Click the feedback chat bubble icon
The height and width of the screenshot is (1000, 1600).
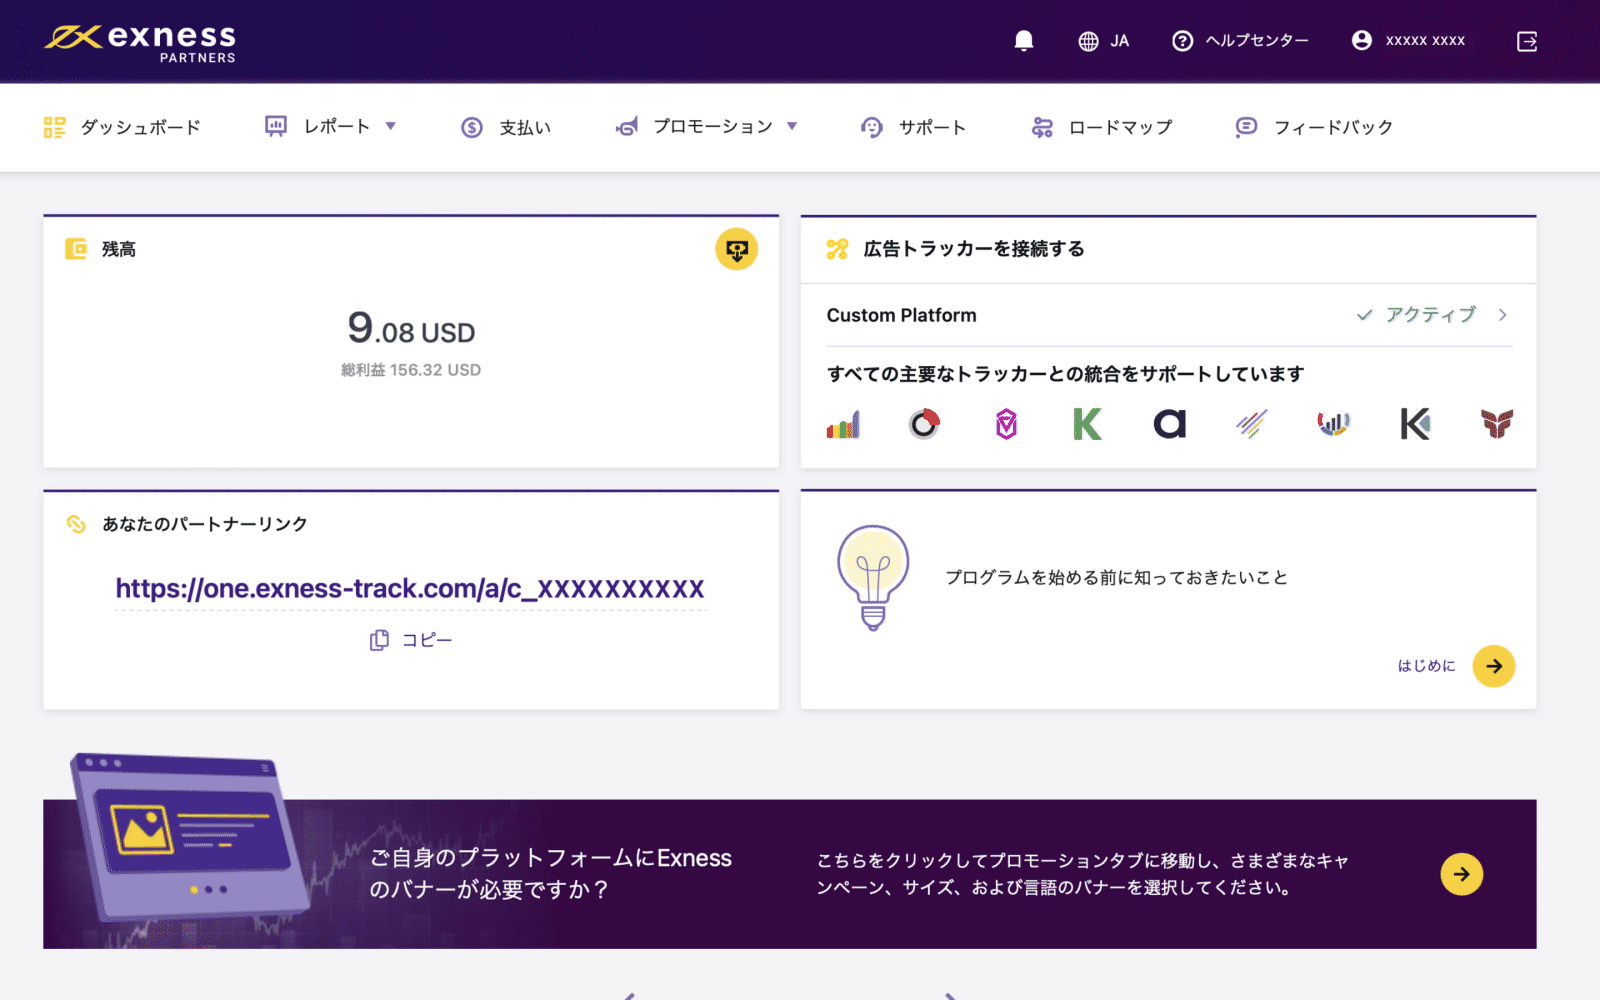point(1246,127)
